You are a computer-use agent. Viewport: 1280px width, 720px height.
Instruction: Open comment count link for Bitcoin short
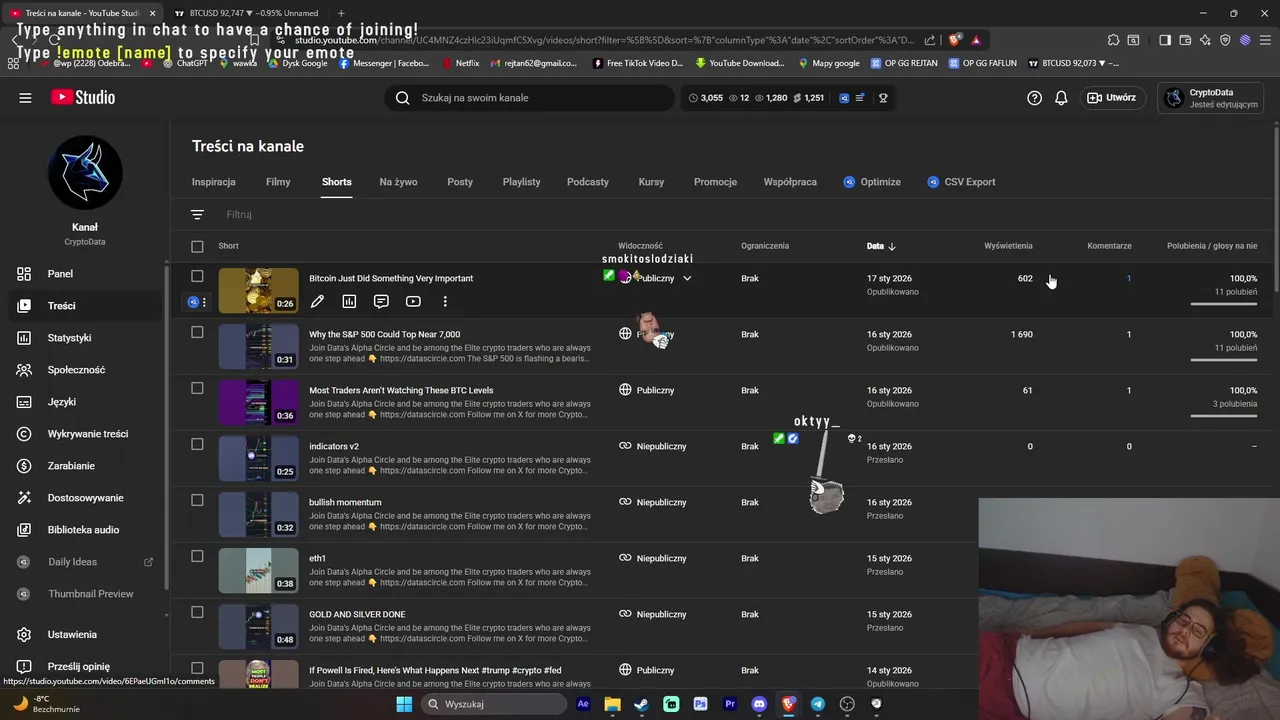point(1129,278)
